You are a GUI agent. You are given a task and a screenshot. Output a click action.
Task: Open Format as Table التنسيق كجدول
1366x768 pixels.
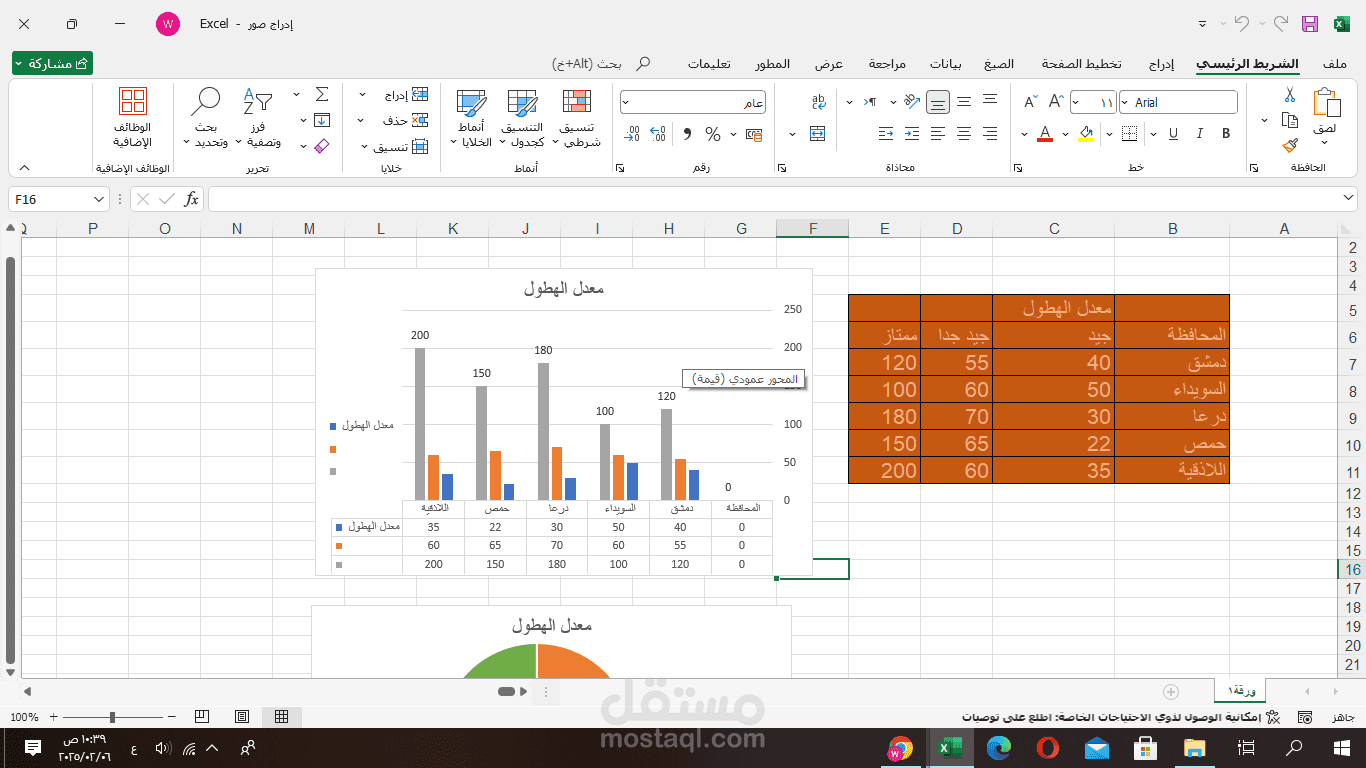click(523, 118)
